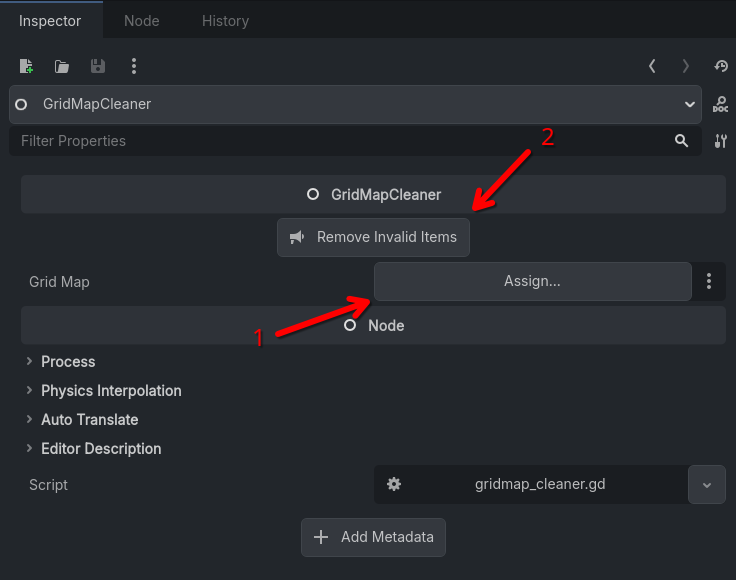Open the GridMapCleaner object dropdown
The width and height of the screenshot is (736, 580).
(355, 104)
